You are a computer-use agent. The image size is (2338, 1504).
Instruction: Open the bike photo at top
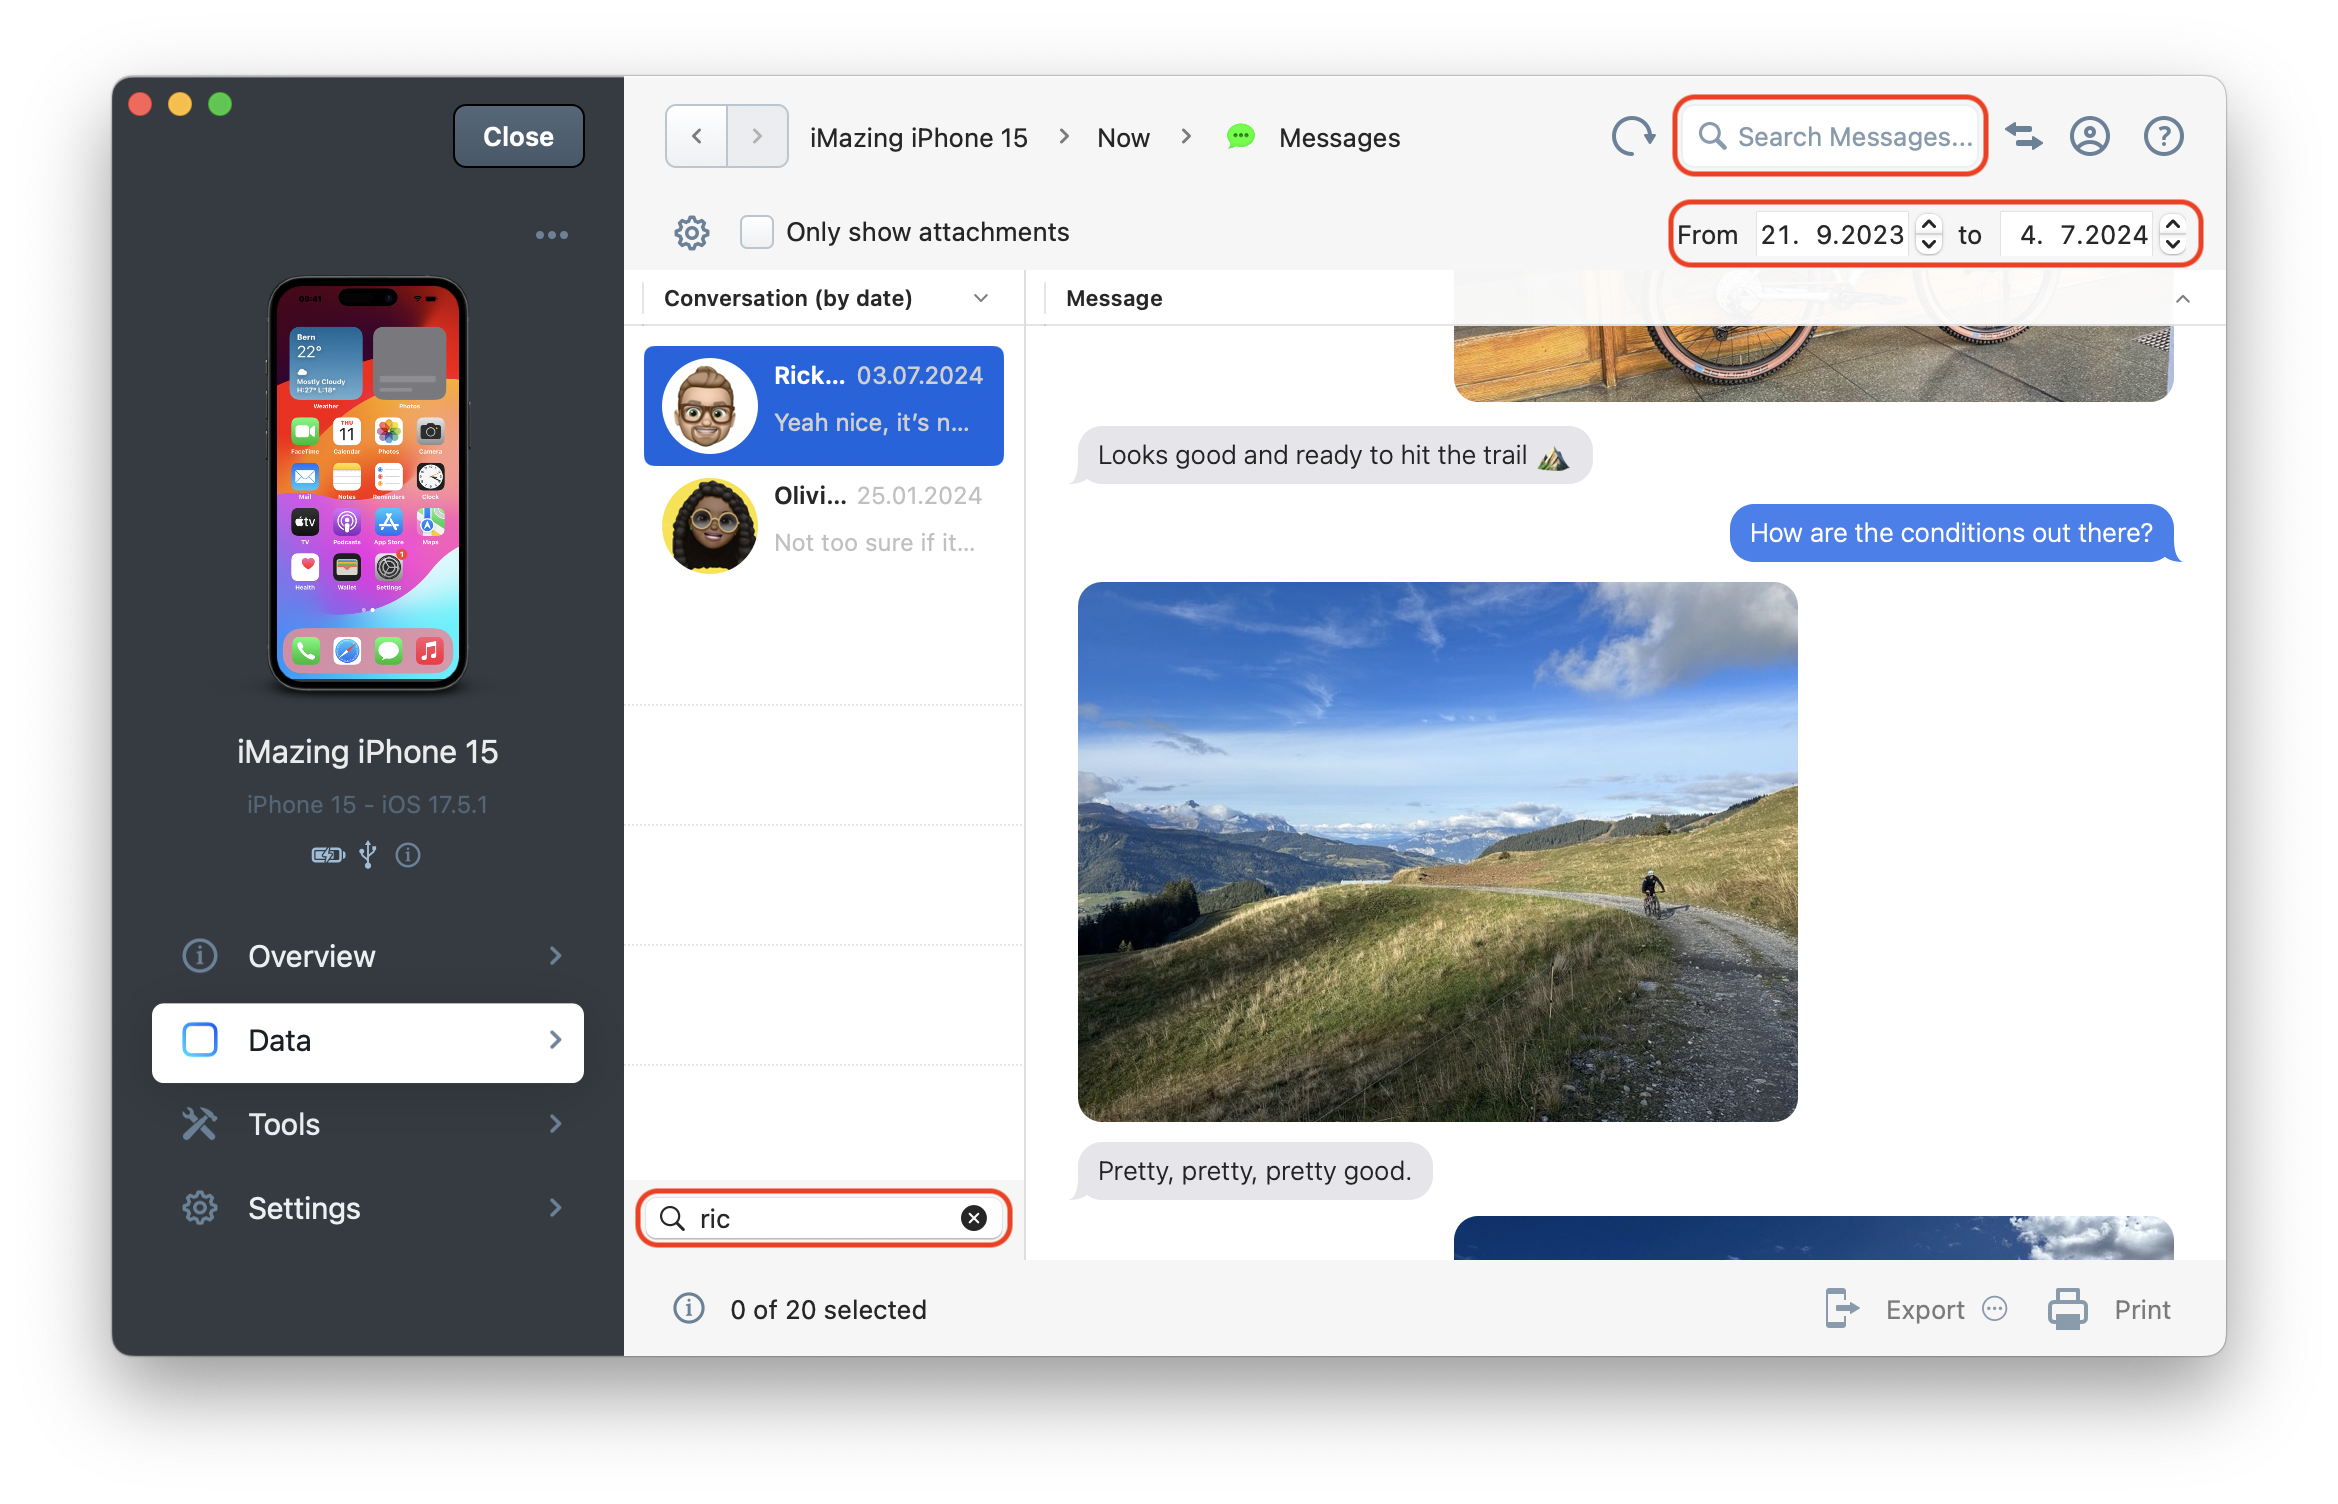coord(1813,363)
